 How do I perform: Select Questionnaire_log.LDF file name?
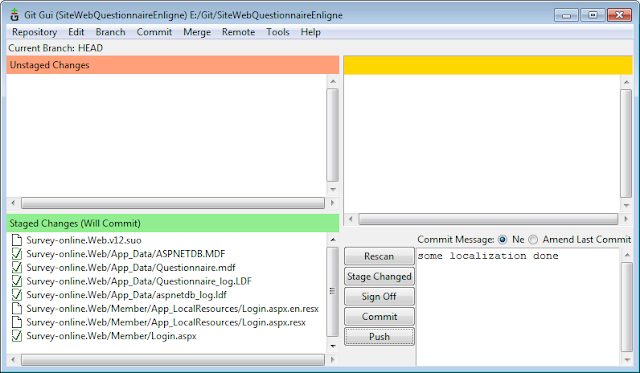pyautogui.click(x=139, y=281)
